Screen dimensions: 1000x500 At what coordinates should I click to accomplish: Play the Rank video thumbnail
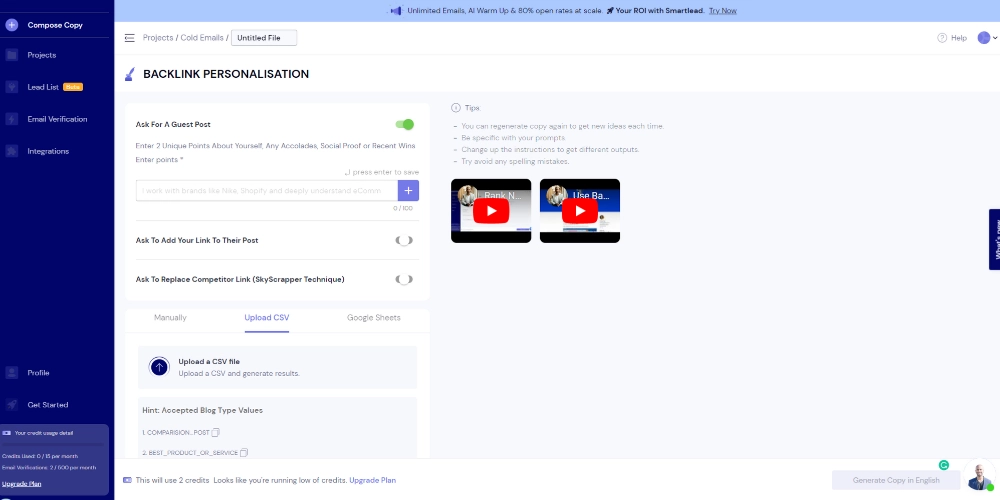(491, 211)
